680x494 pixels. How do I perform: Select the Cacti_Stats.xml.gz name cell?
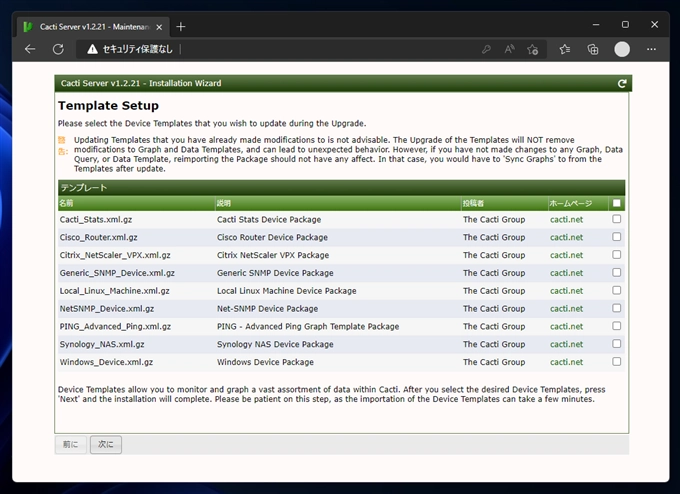pyautogui.click(x=96, y=219)
